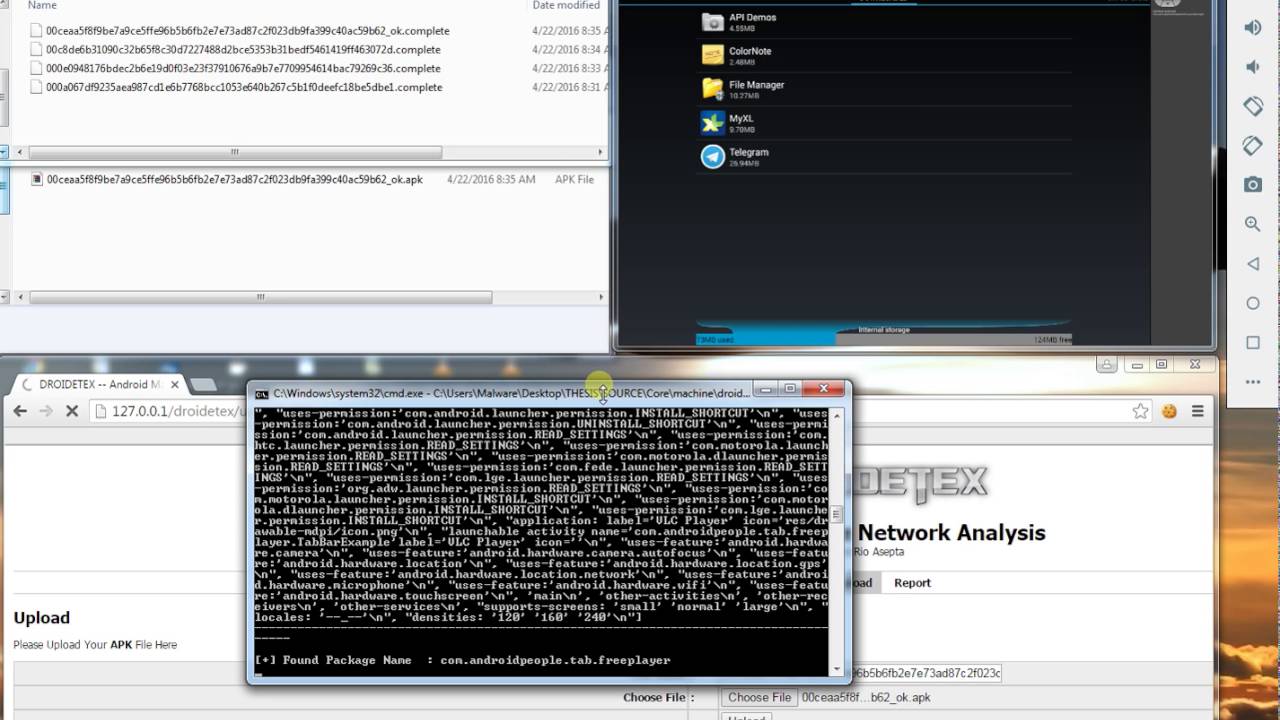Click the 'Found Package Name' line in cmd
The height and width of the screenshot is (720, 1280).
coord(462,660)
